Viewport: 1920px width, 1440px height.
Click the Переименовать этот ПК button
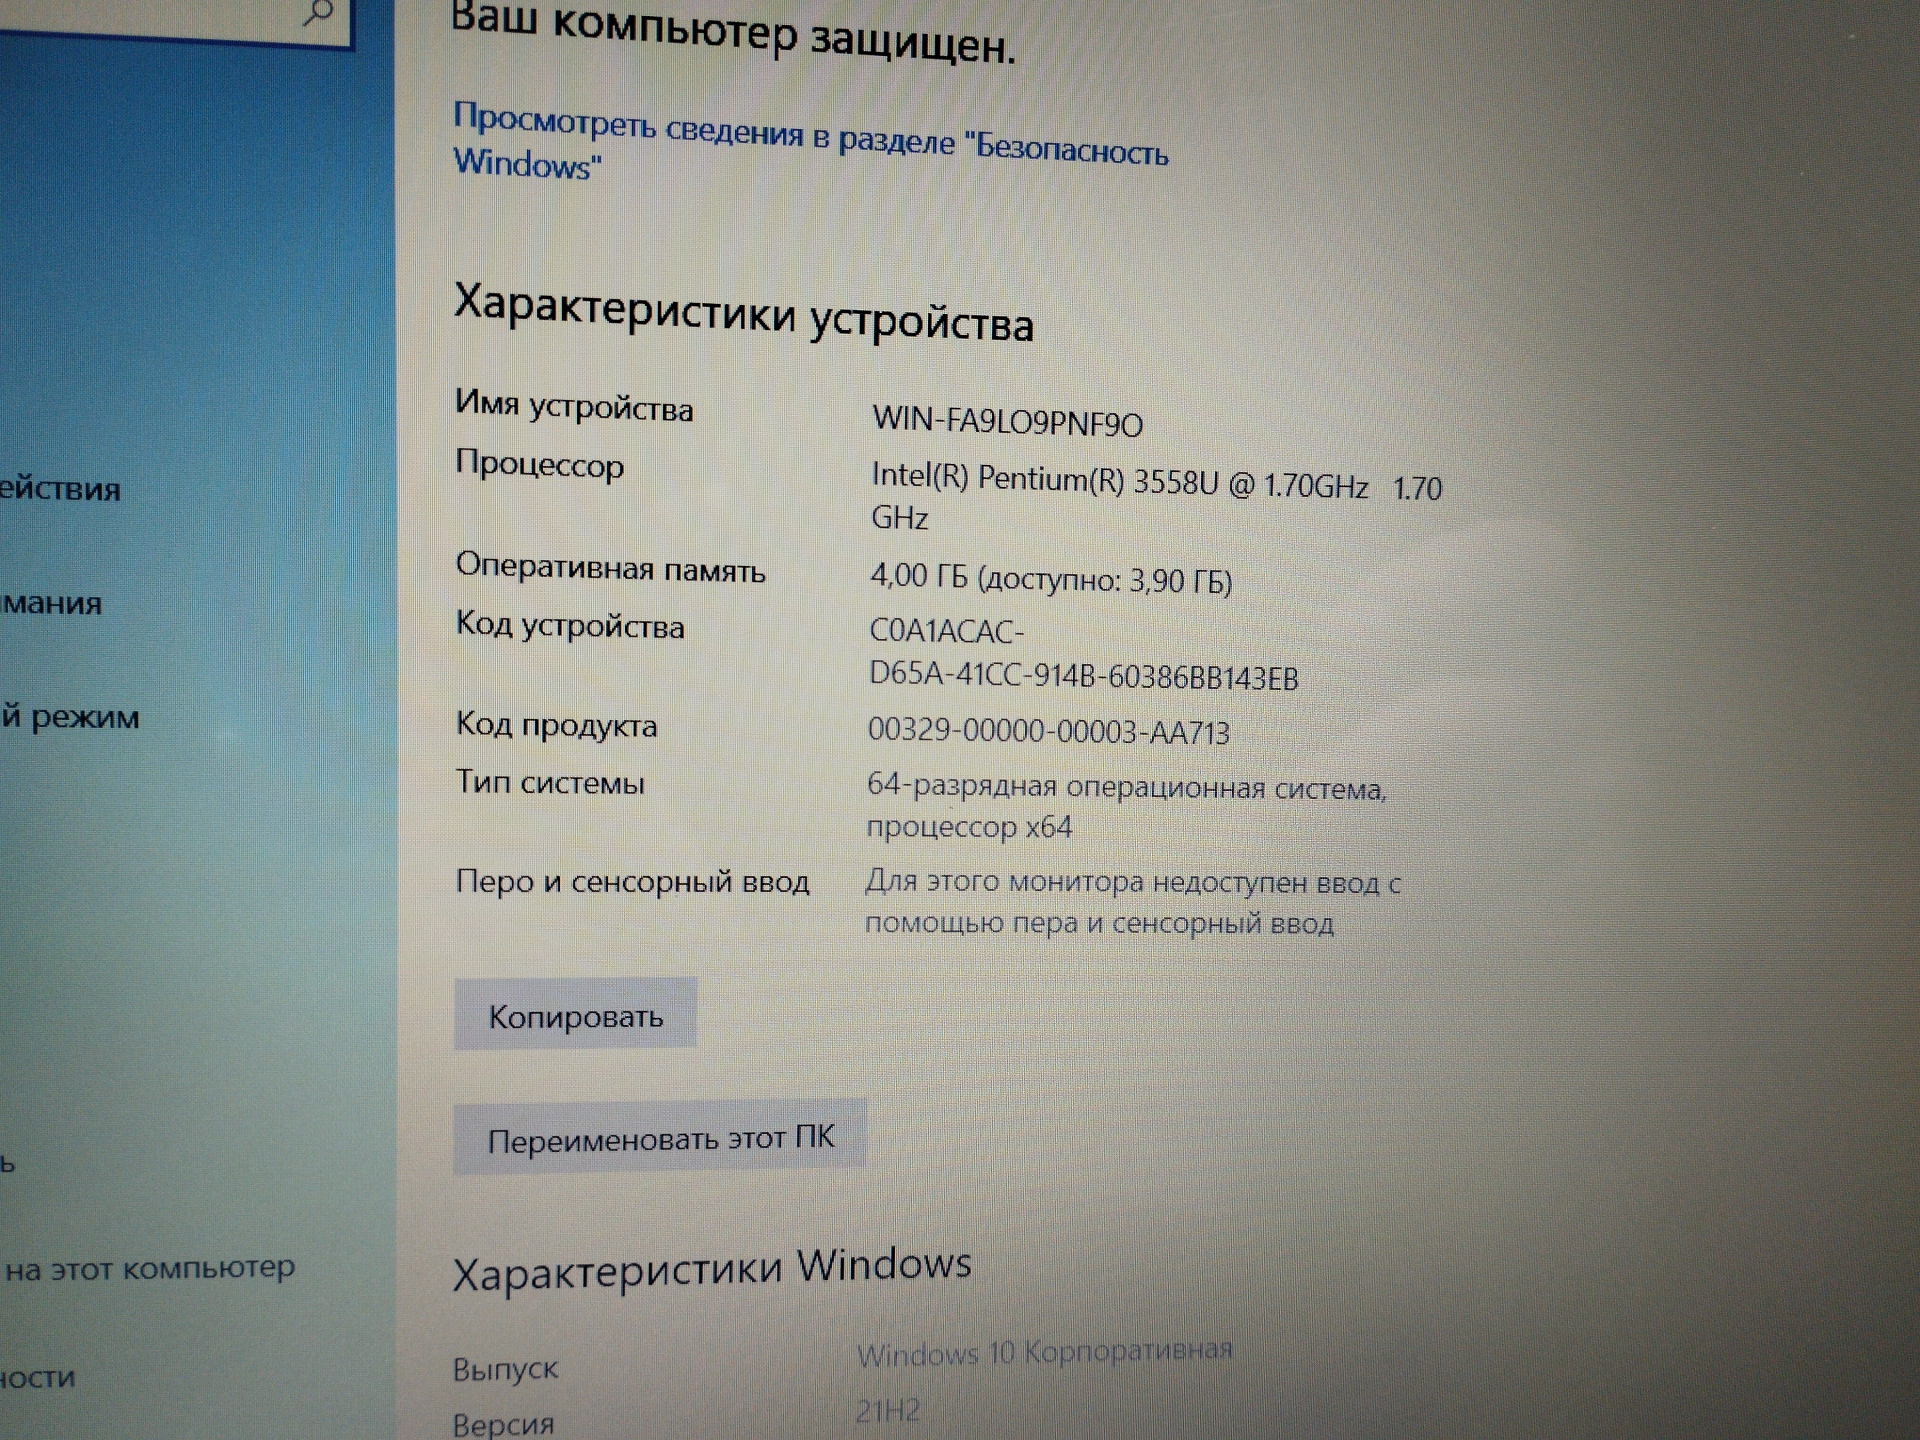click(x=660, y=1138)
